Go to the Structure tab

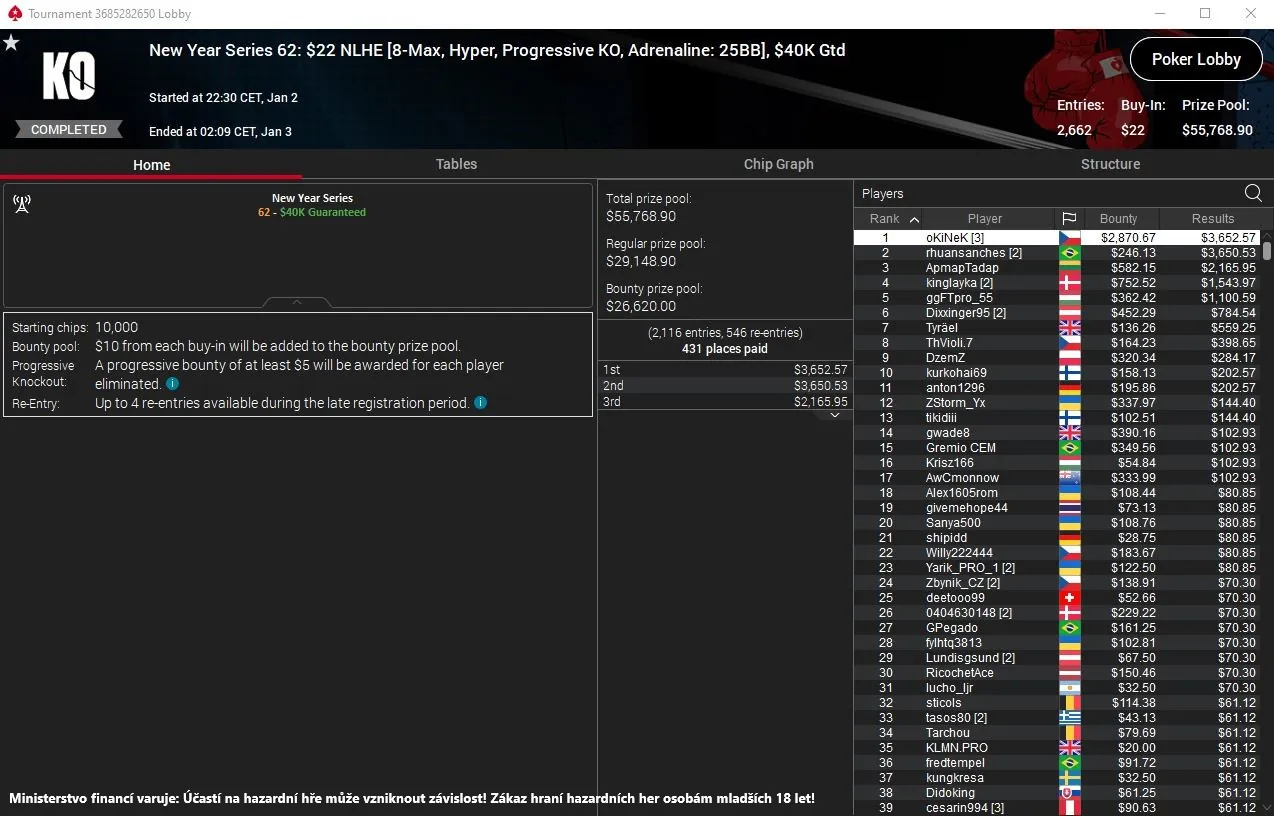(x=1110, y=164)
